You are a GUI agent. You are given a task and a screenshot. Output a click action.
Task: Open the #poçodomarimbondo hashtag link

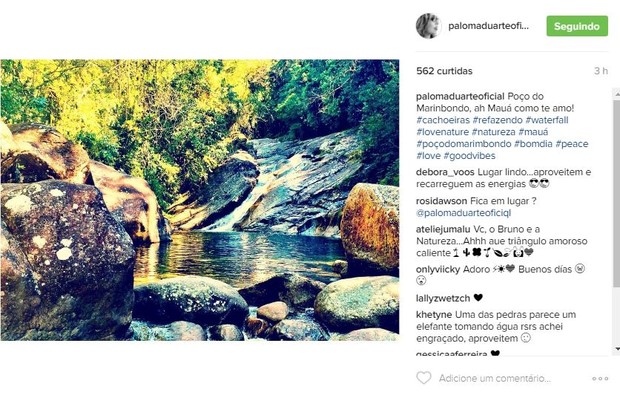[x=463, y=144]
